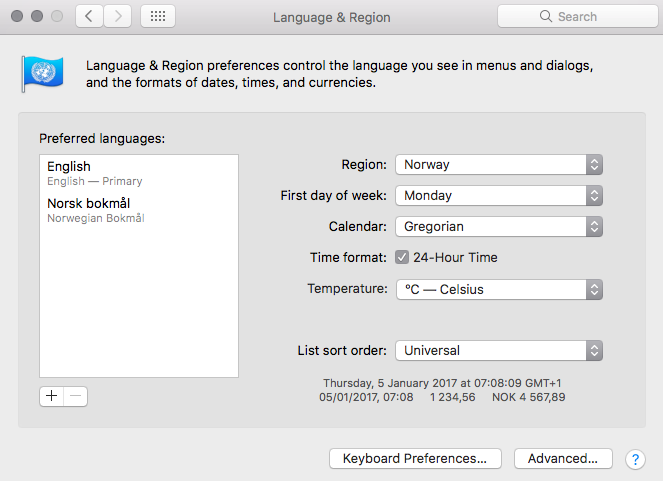The height and width of the screenshot is (481, 663).
Task: Click the search magnifier icon
Action: tap(545, 17)
